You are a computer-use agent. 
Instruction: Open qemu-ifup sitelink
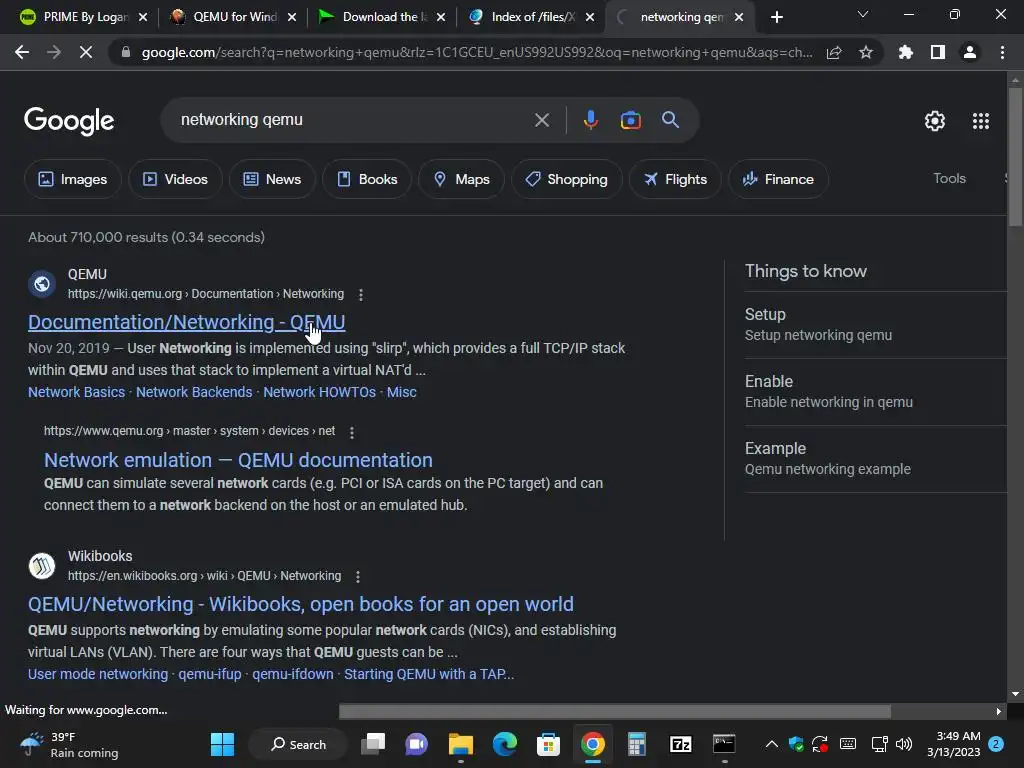pos(210,674)
